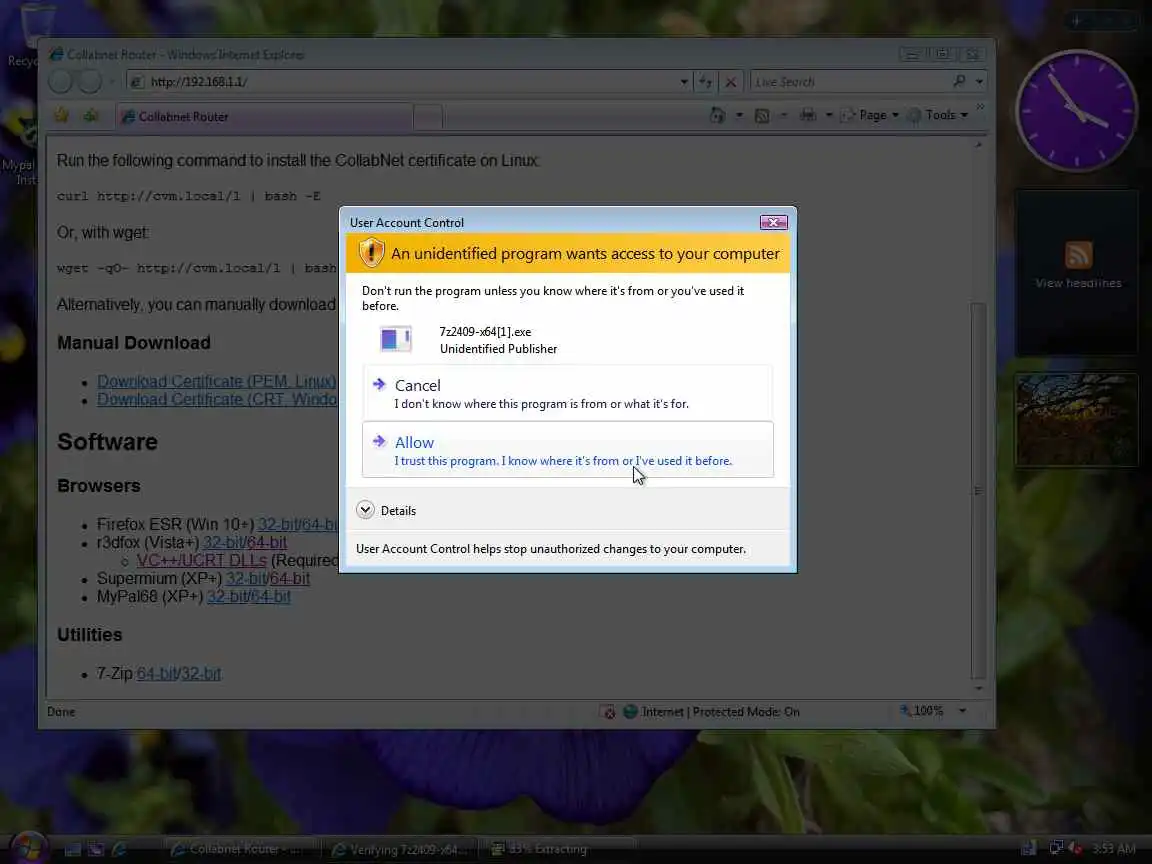This screenshot has height=864, width=1152.
Task: Click the Feeds icon in IE toolbar
Action: pos(762,115)
